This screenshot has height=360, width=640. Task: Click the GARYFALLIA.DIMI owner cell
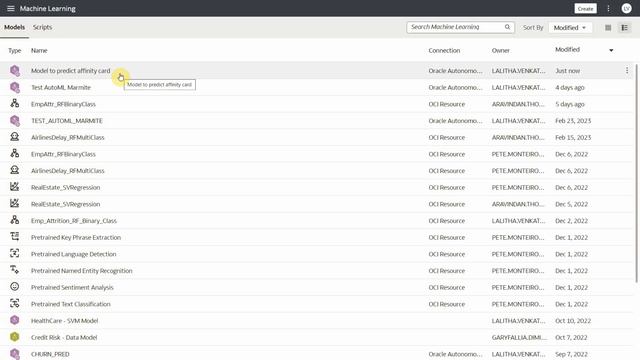(x=518, y=337)
